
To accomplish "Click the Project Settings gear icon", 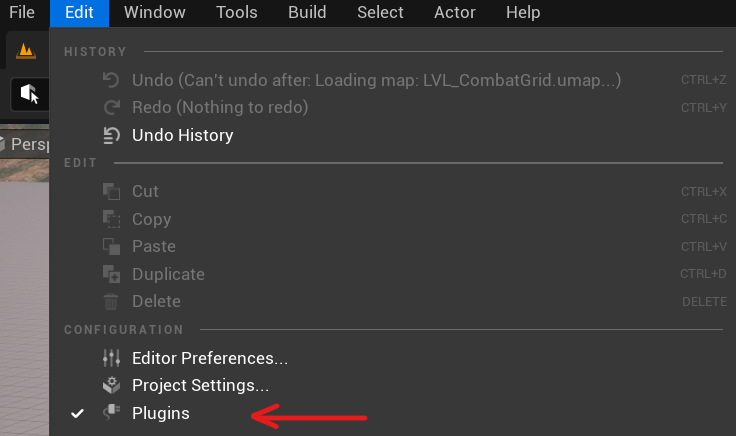I will tap(112, 385).
